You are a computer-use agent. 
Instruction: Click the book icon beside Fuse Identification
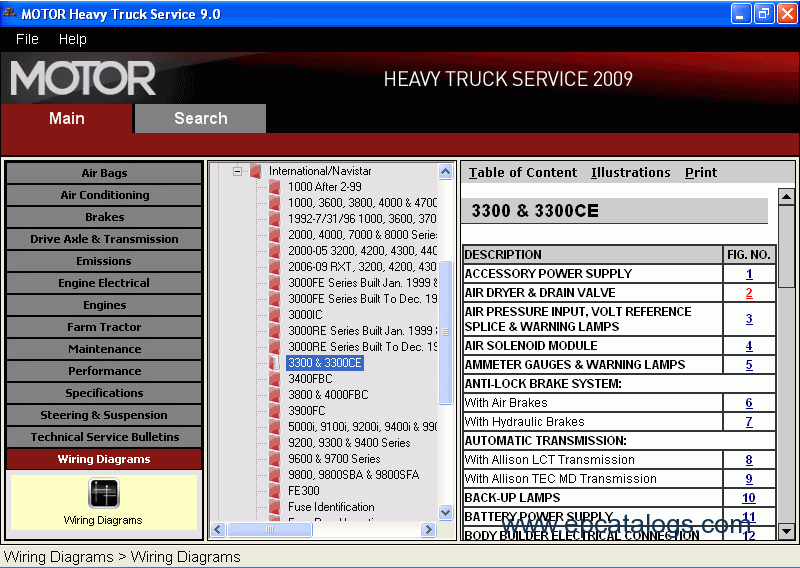[274, 507]
